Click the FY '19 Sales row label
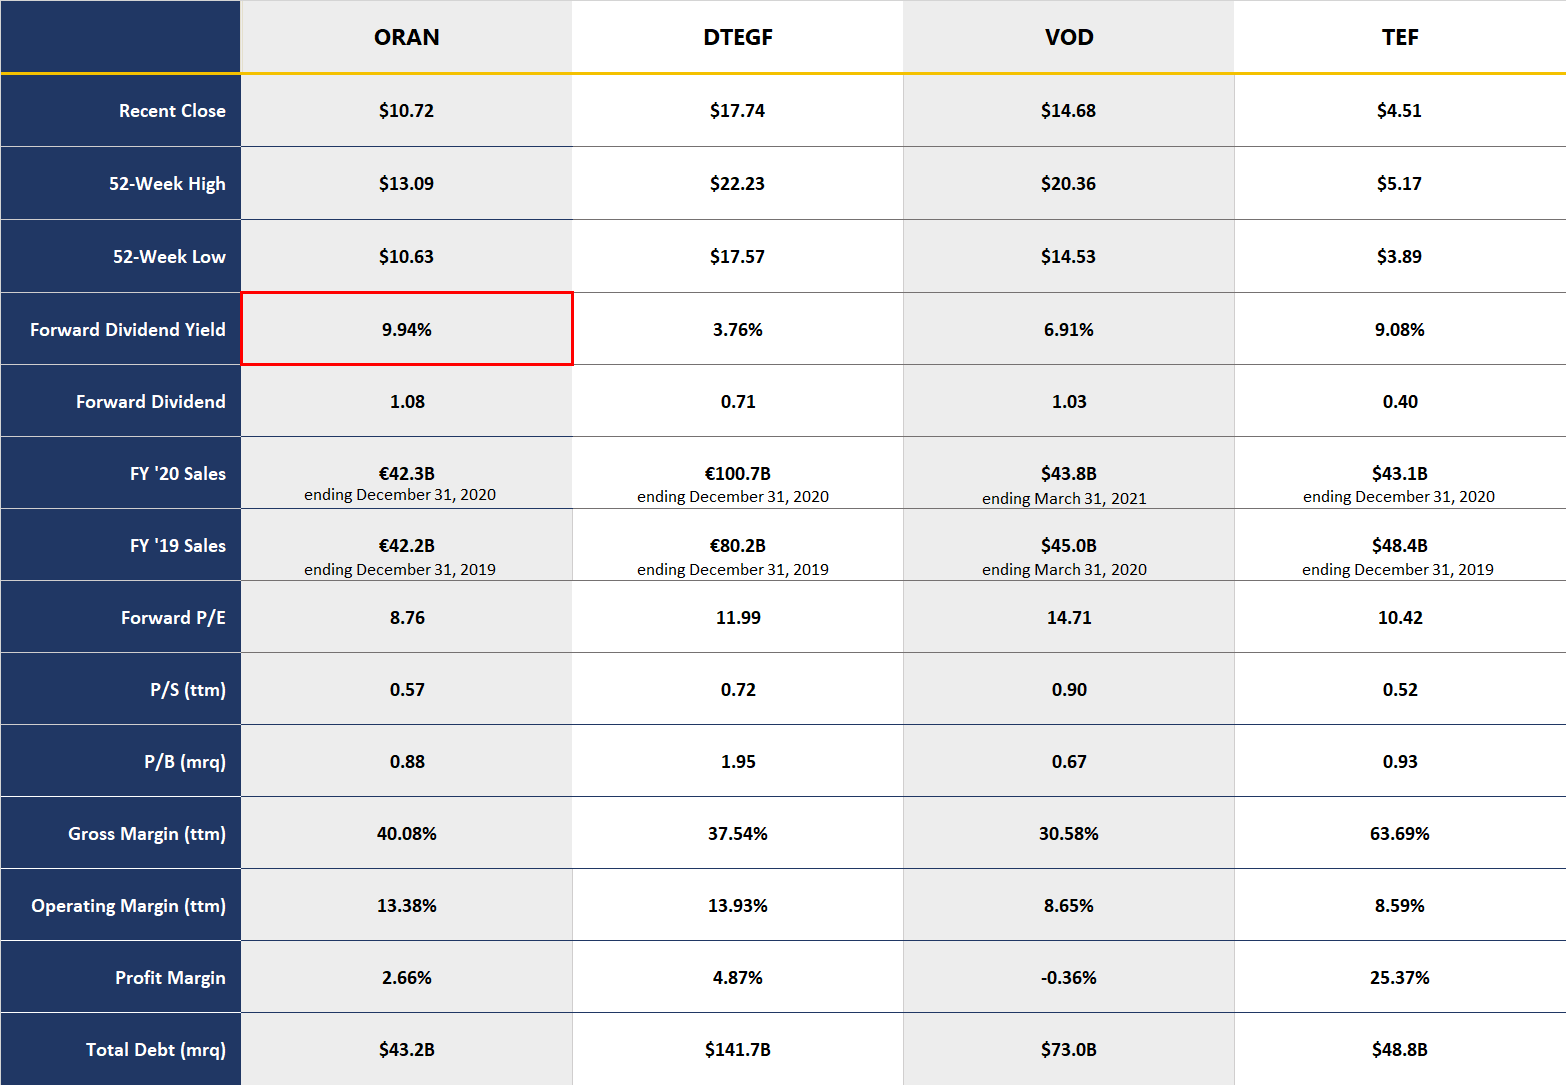Screen dimensions: 1566x1085 178,546
